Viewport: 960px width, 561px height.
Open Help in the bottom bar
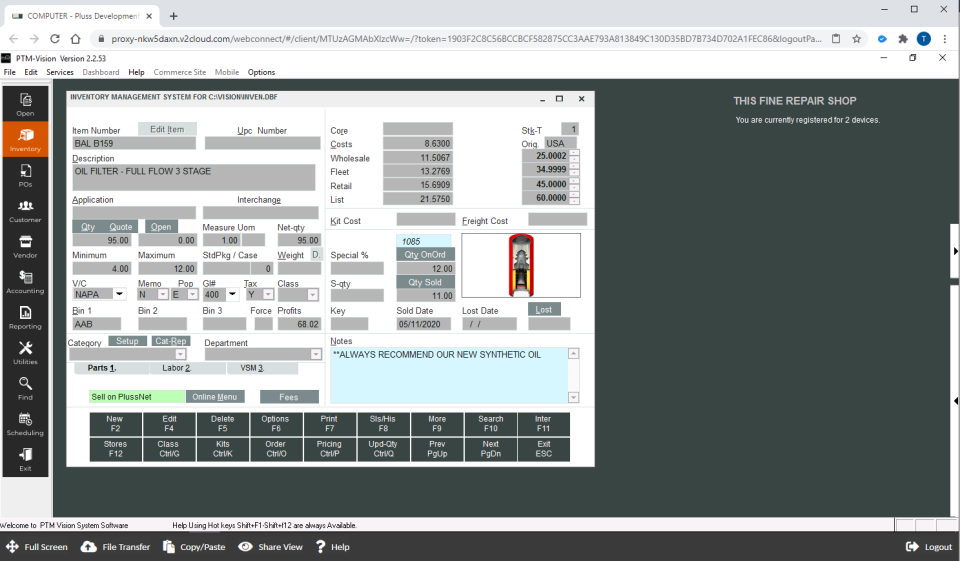(332, 547)
